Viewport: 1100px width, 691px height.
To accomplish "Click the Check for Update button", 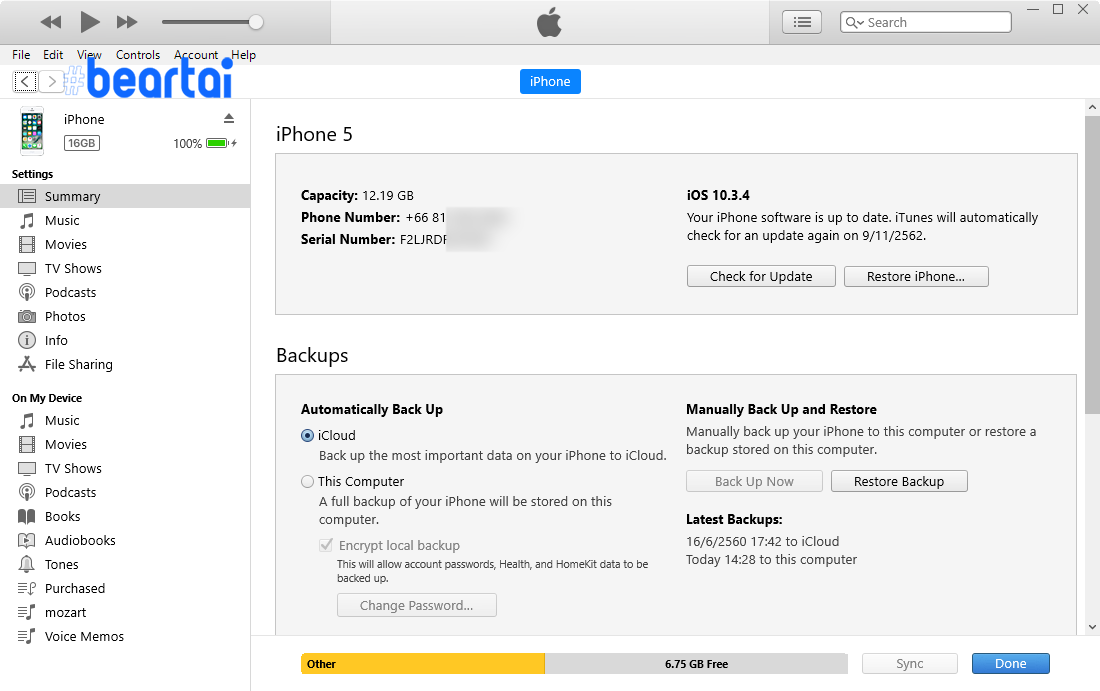I will click(761, 276).
